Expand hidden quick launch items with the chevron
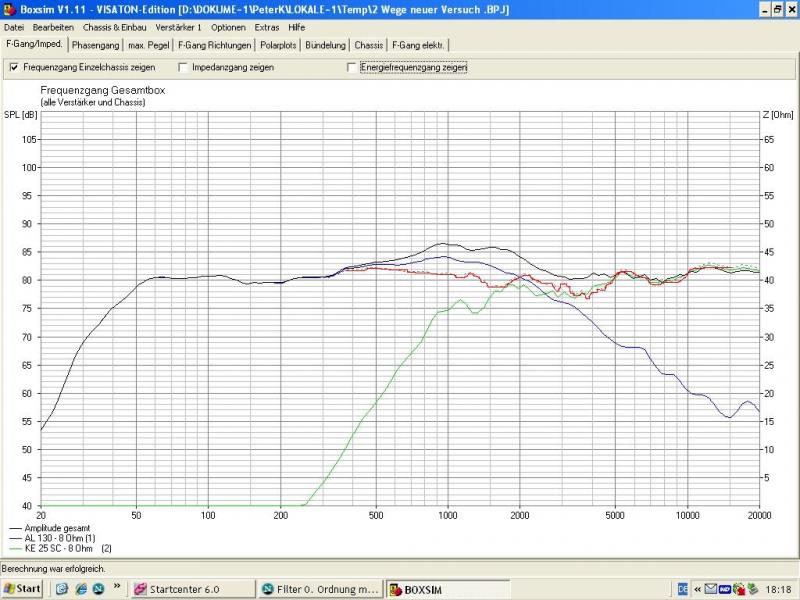This screenshot has width=800, height=600. tap(117, 586)
